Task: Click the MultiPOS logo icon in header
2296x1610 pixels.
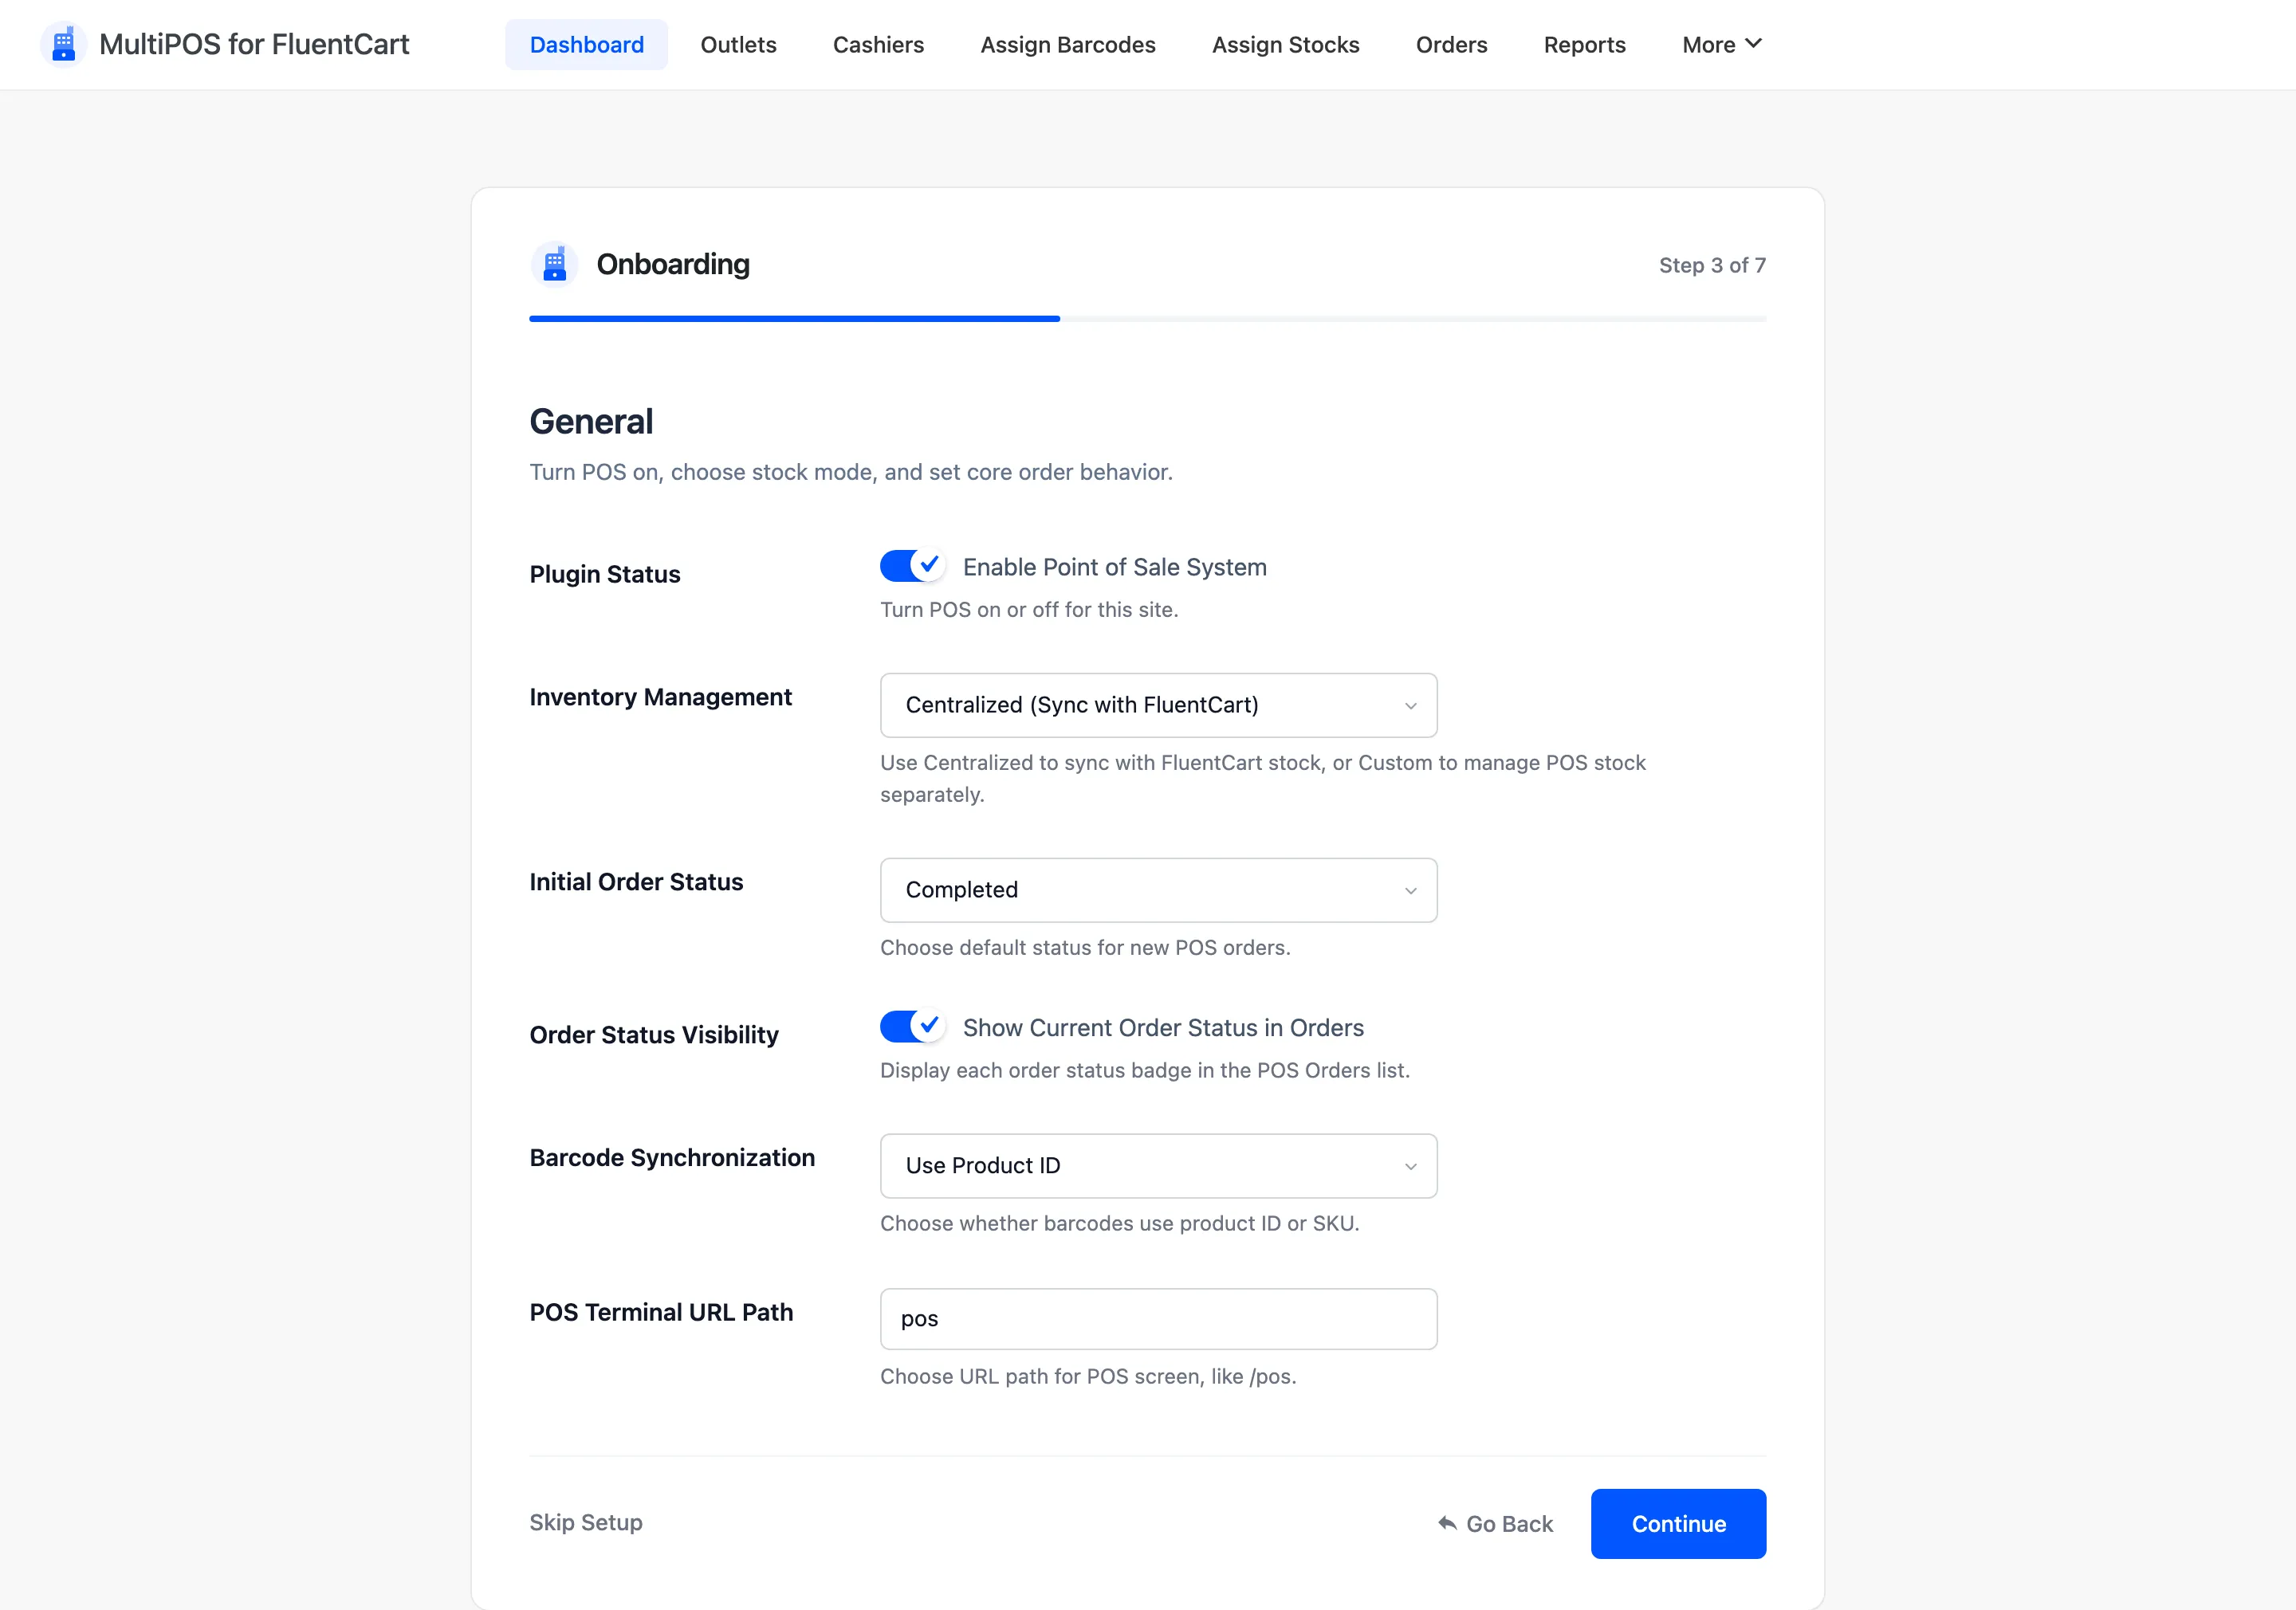Action: click(63, 44)
